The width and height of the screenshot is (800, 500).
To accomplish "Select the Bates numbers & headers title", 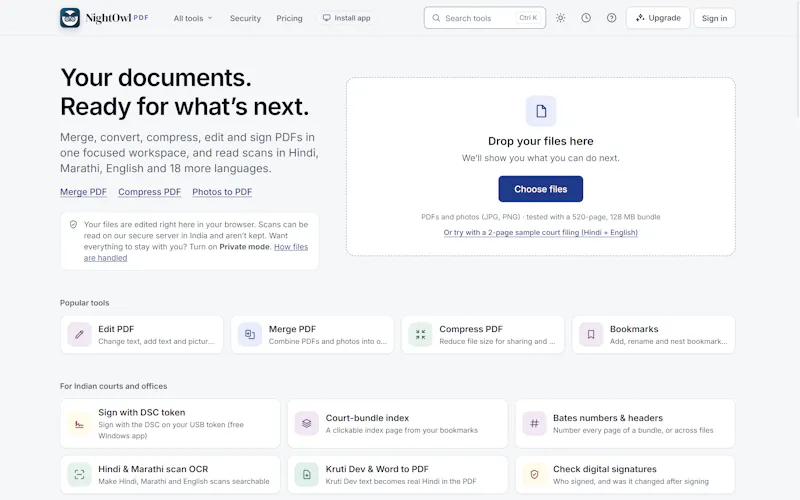I will click(608, 418).
